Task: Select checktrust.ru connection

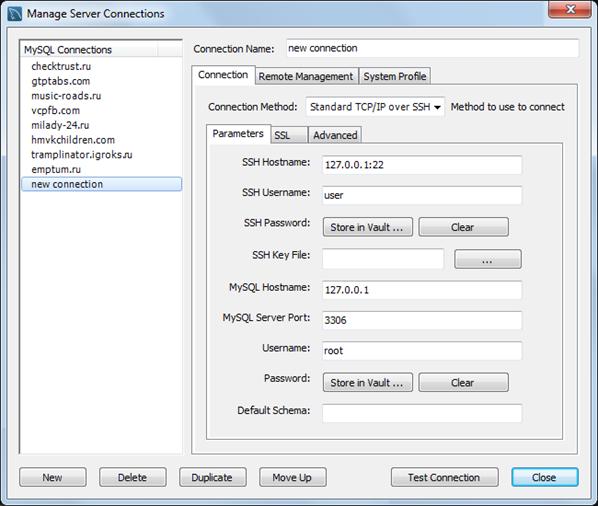Action: pos(102,66)
